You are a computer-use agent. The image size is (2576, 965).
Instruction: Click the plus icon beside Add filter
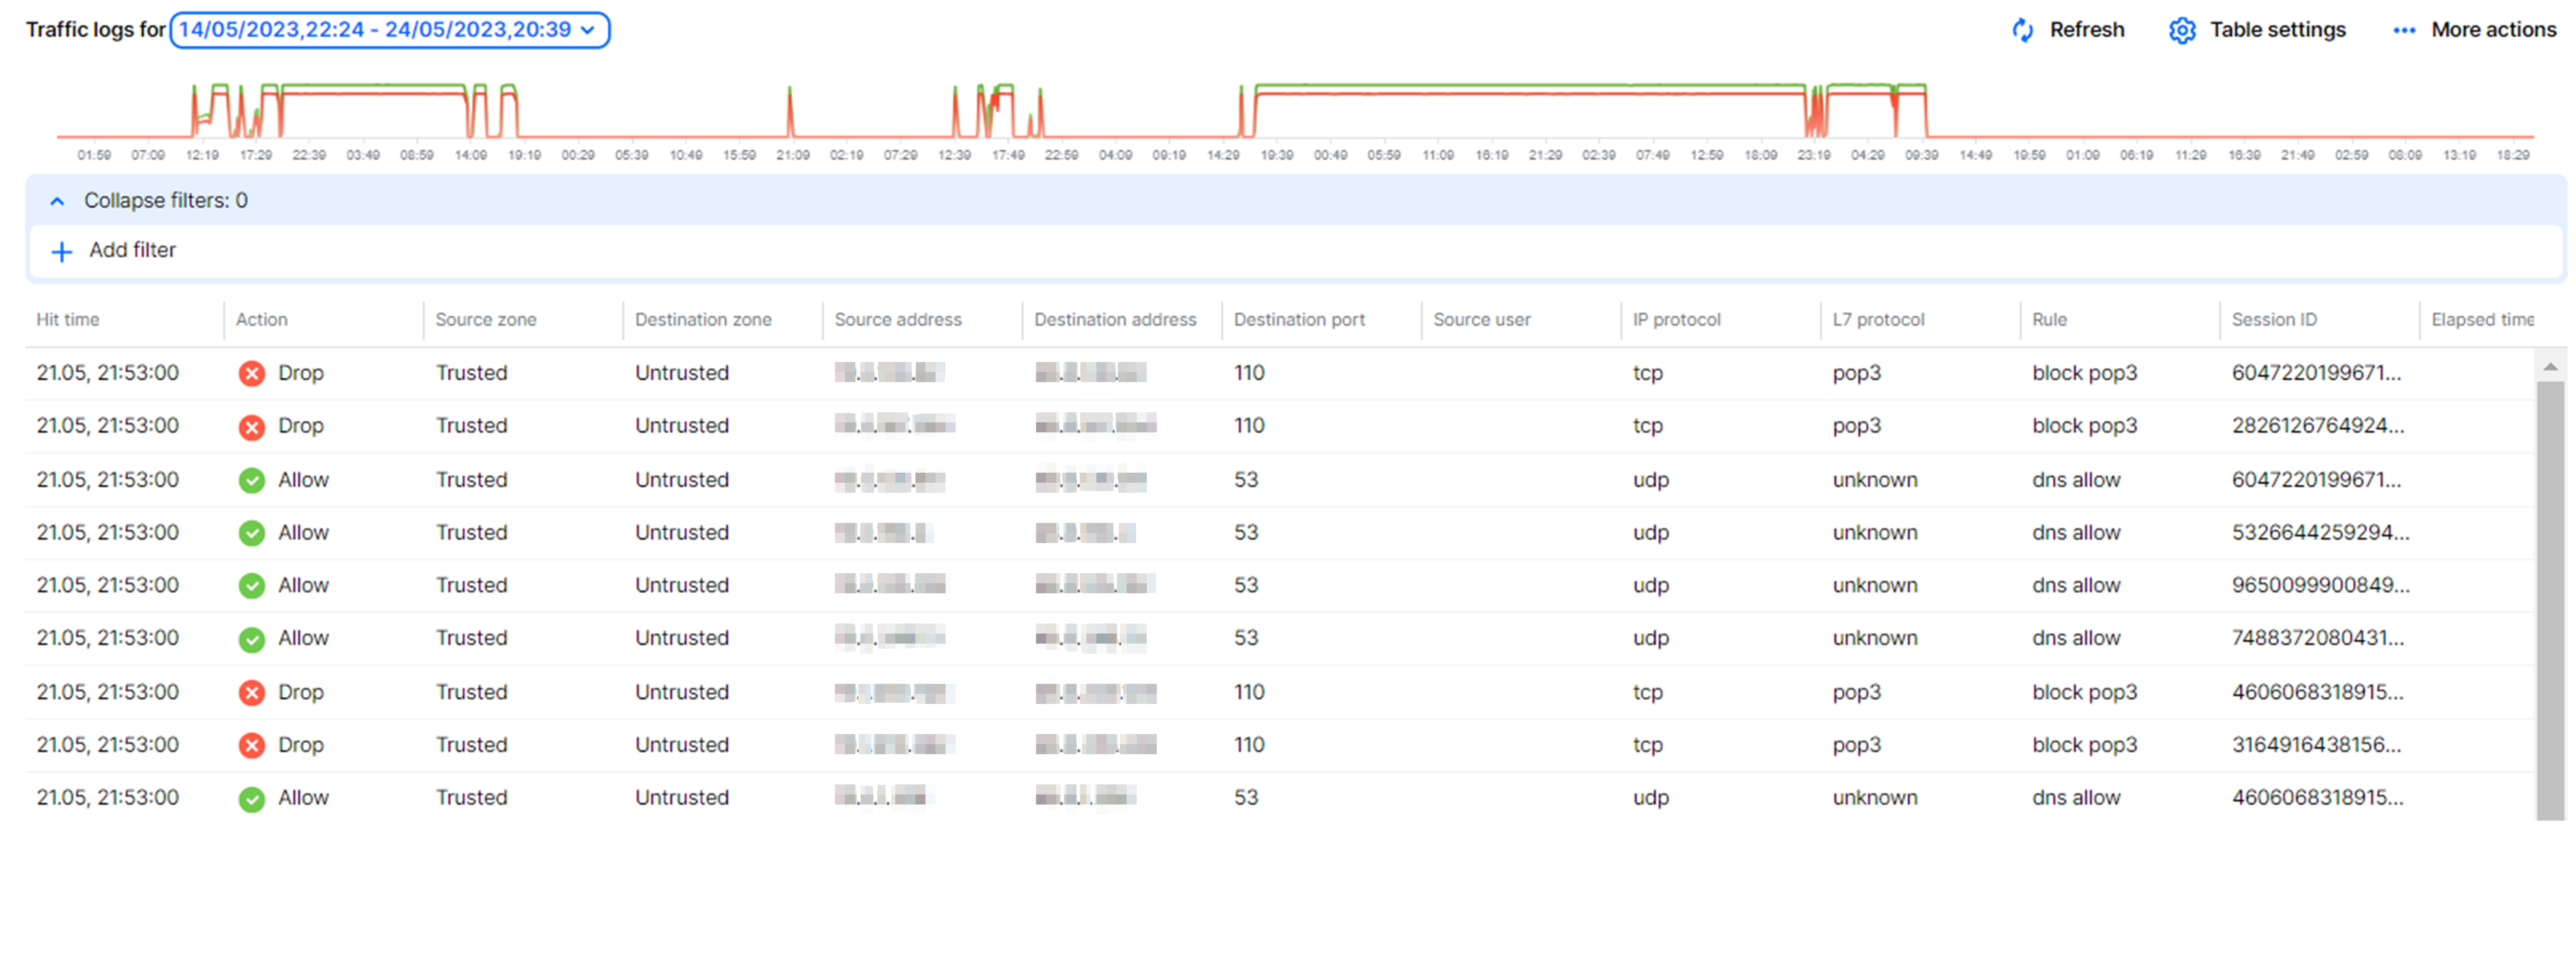[62, 251]
